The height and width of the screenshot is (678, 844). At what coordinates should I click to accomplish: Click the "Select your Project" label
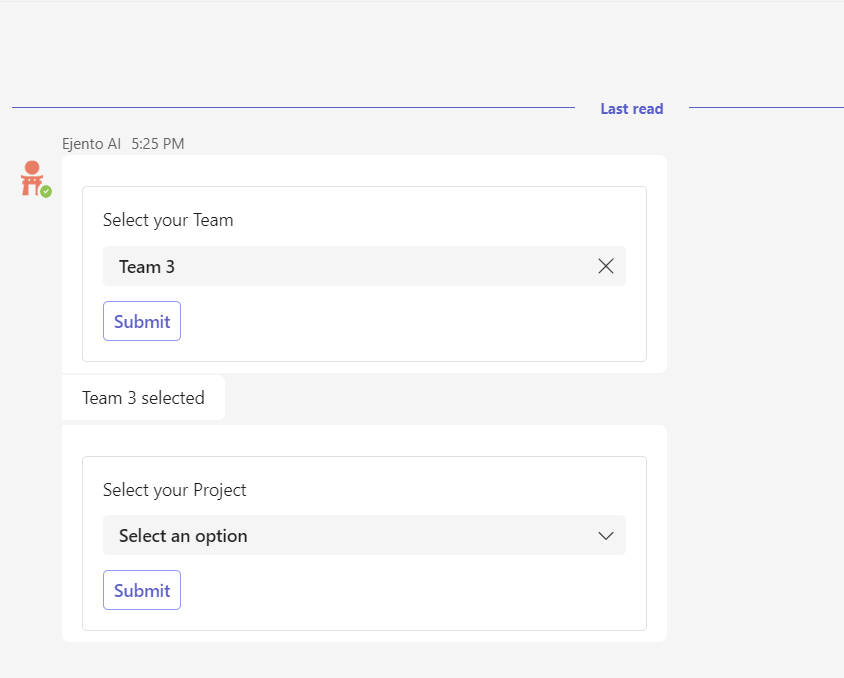174,490
